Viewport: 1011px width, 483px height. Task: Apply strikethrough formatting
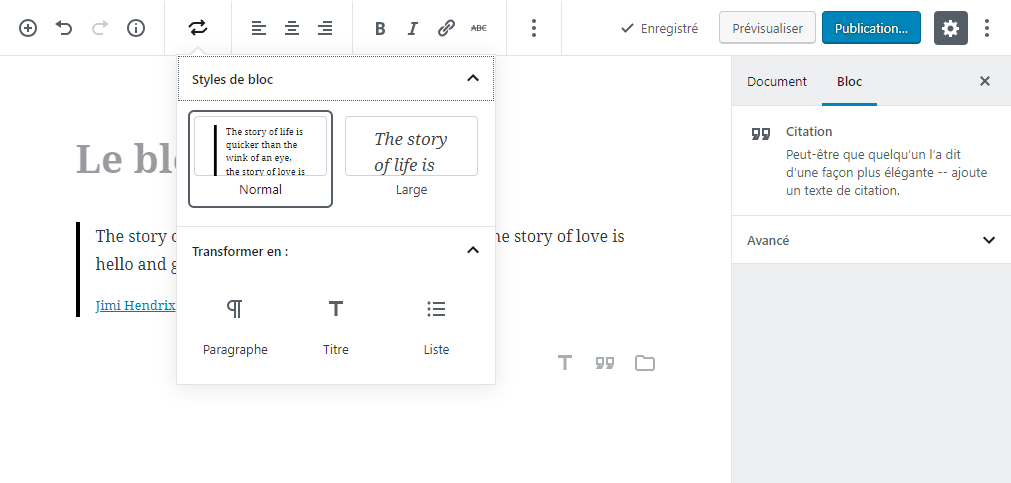(x=478, y=28)
